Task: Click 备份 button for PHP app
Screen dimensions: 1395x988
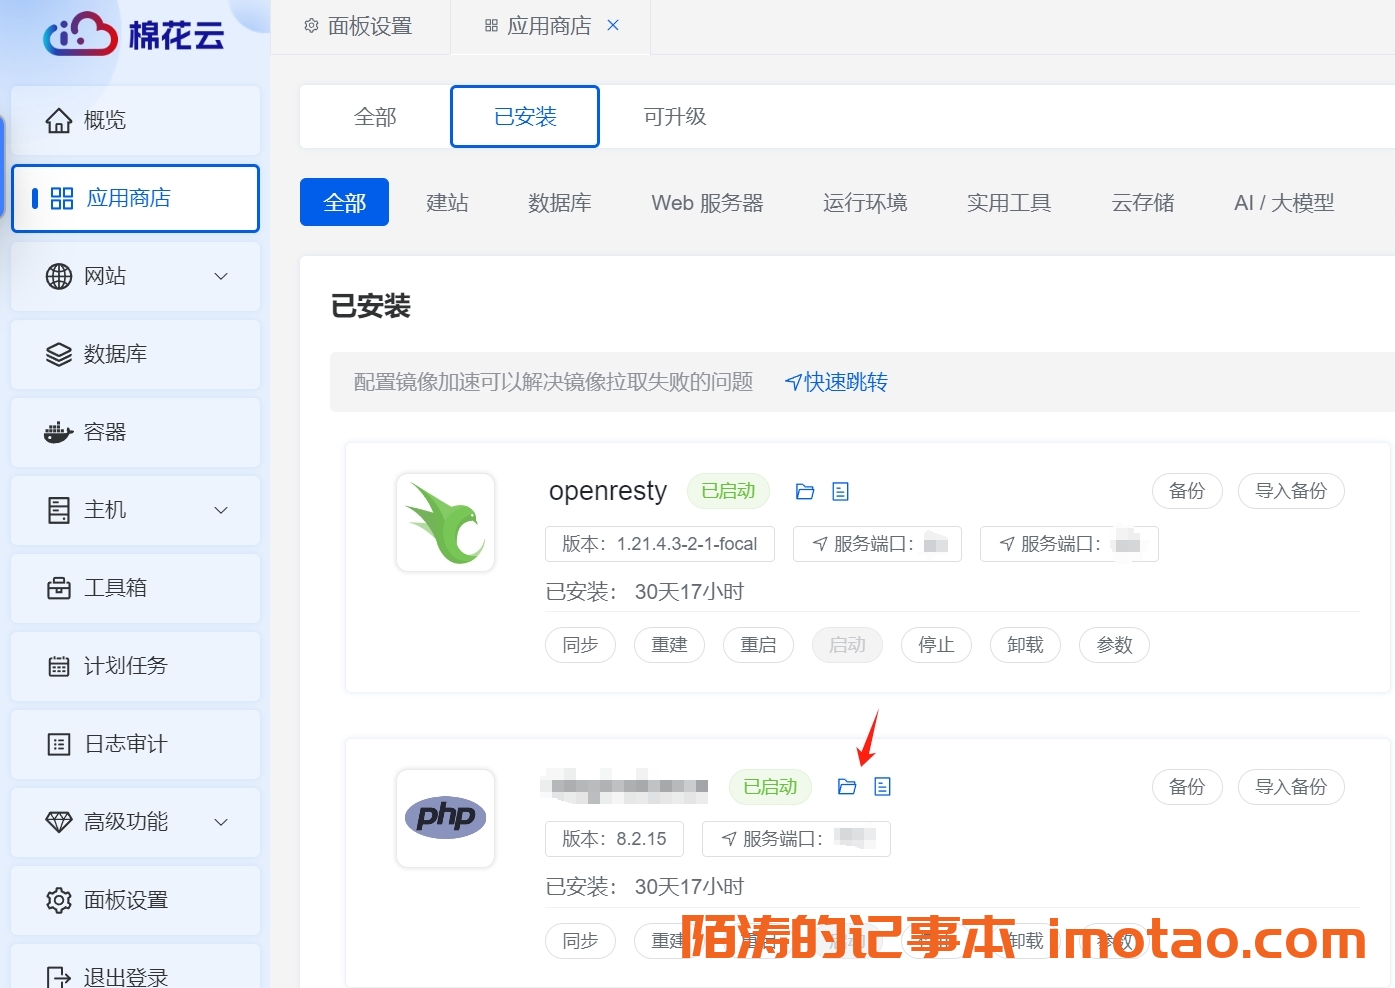Action: click(1187, 787)
